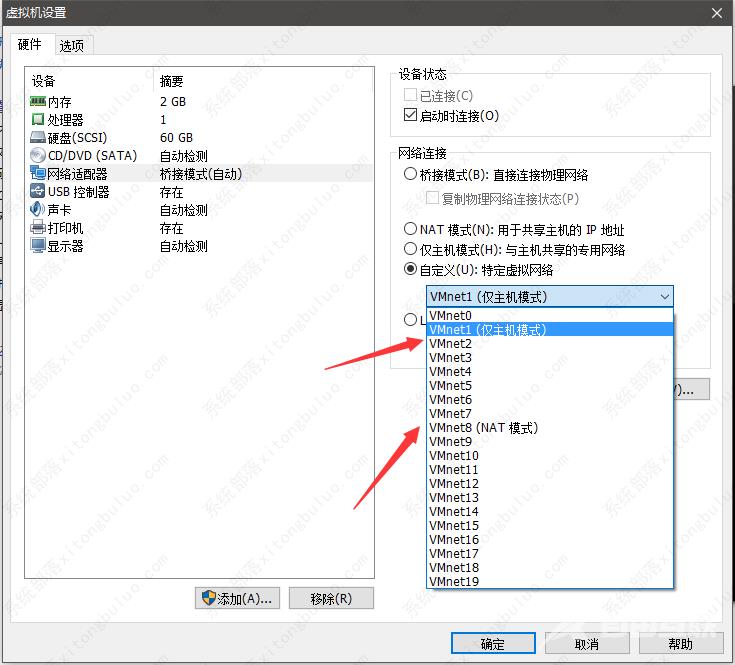Choose VMnet10 from the dropdown list
735x665 pixels.
549,456
